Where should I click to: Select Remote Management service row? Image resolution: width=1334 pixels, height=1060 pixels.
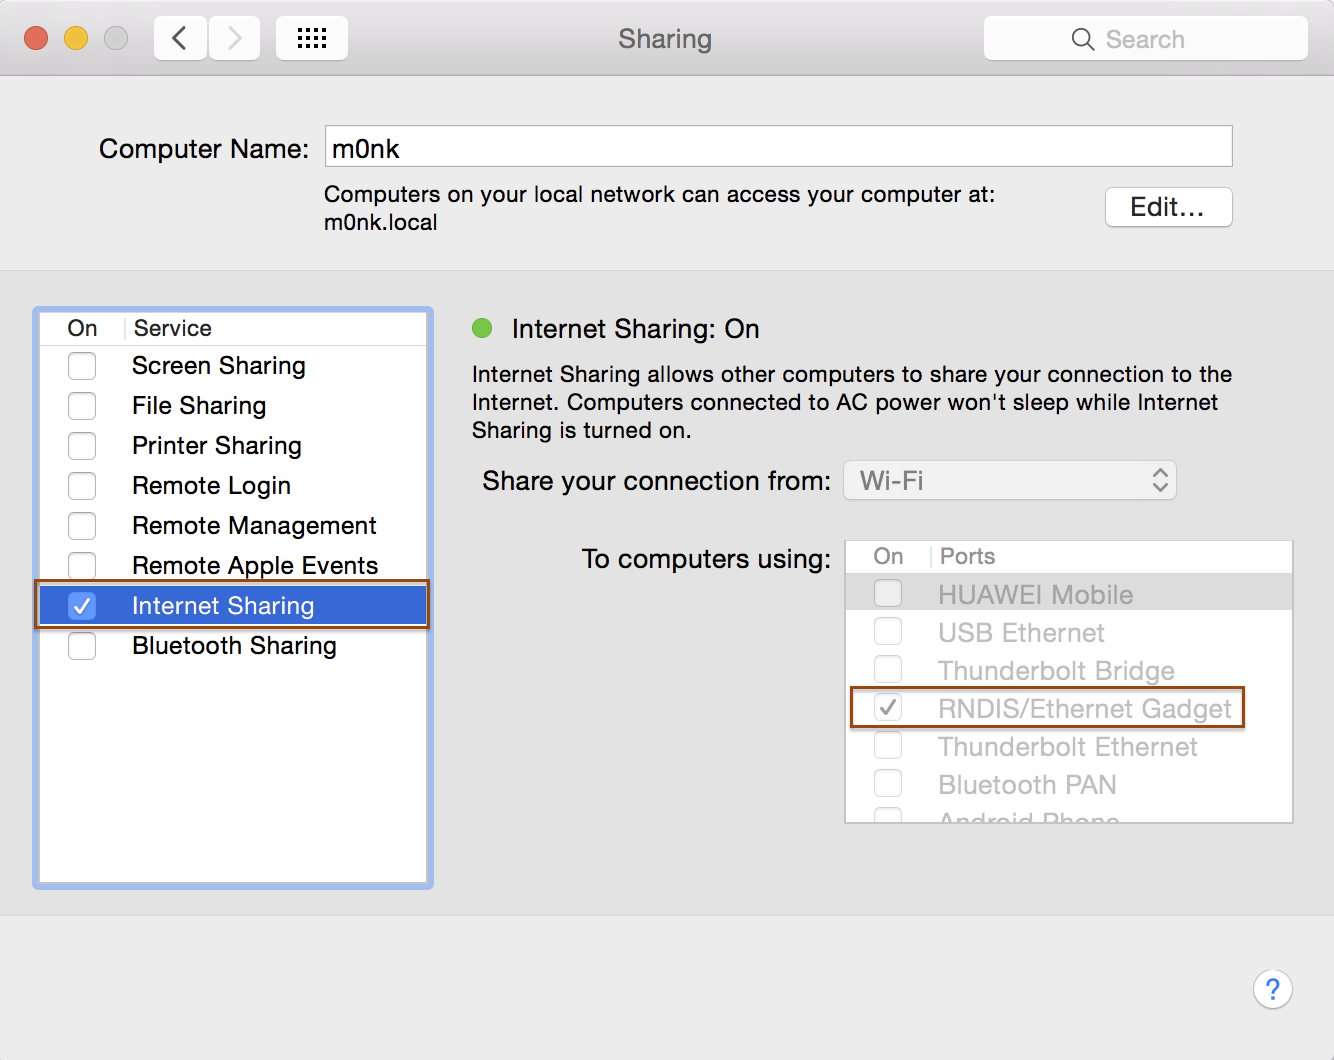pos(233,526)
